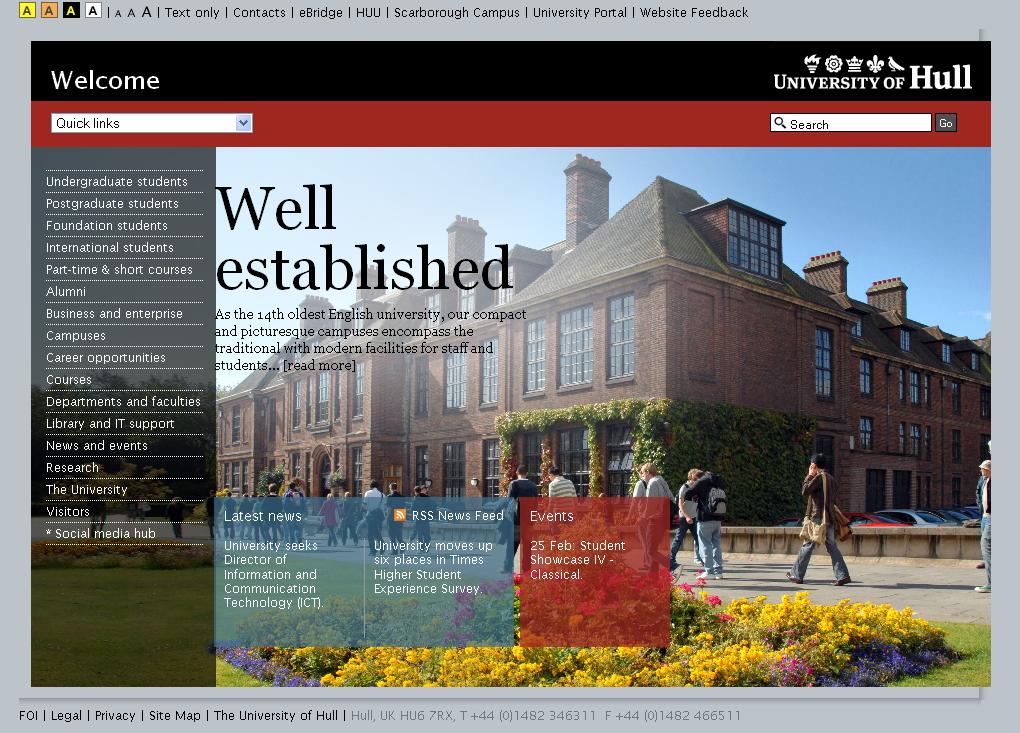Read the ICT Director news story
1020x733 pixels.
click(x=273, y=574)
